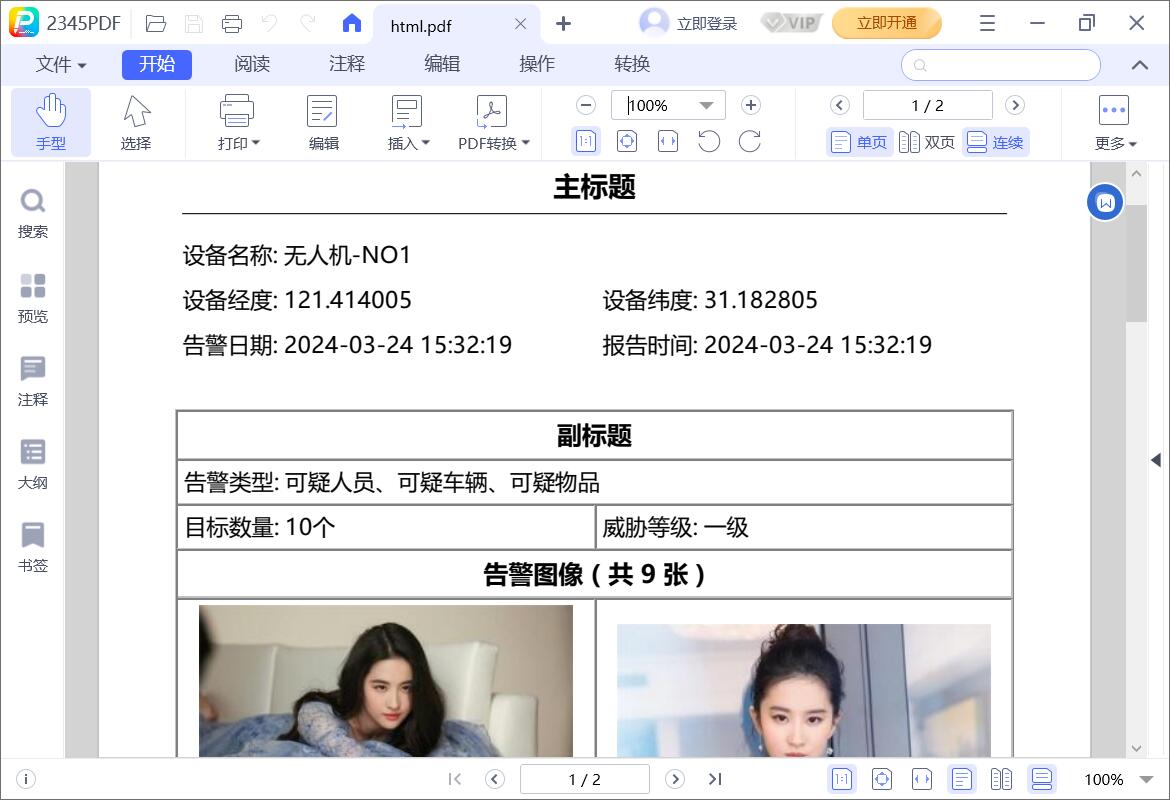
Task: Click the top search input box
Action: (1010, 65)
